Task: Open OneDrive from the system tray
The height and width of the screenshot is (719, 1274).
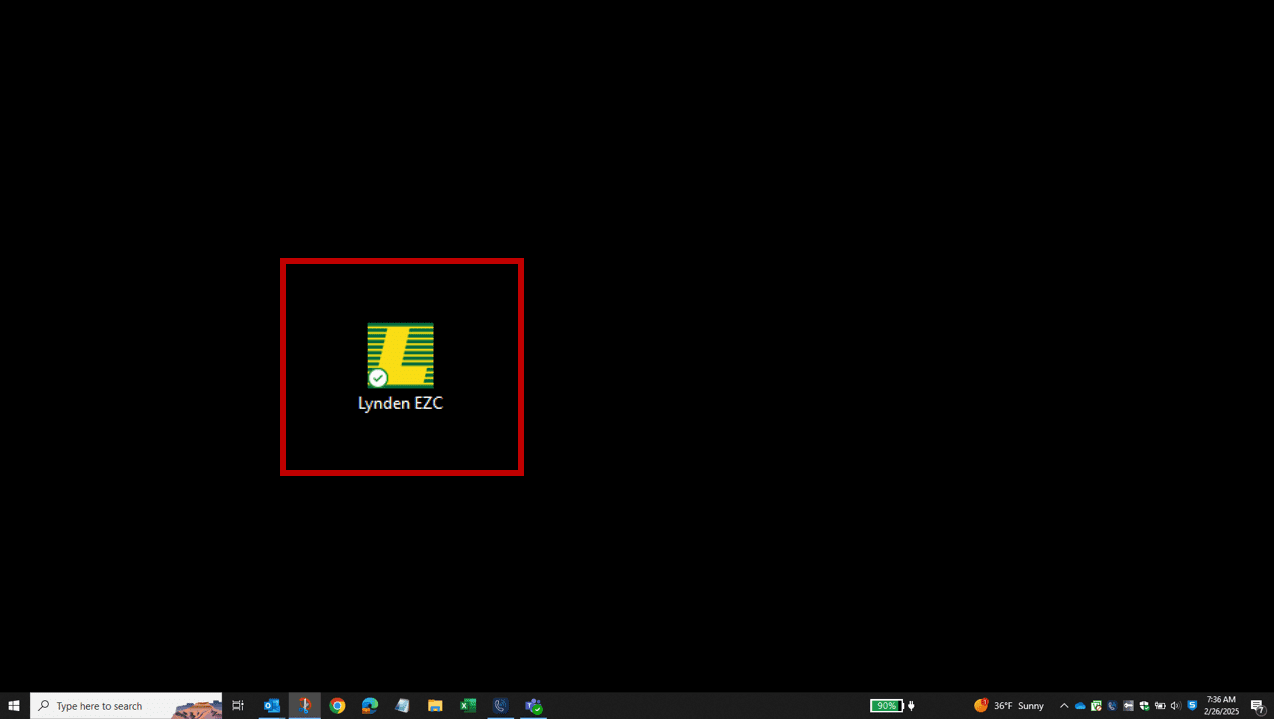Action: pos(1080,706)
